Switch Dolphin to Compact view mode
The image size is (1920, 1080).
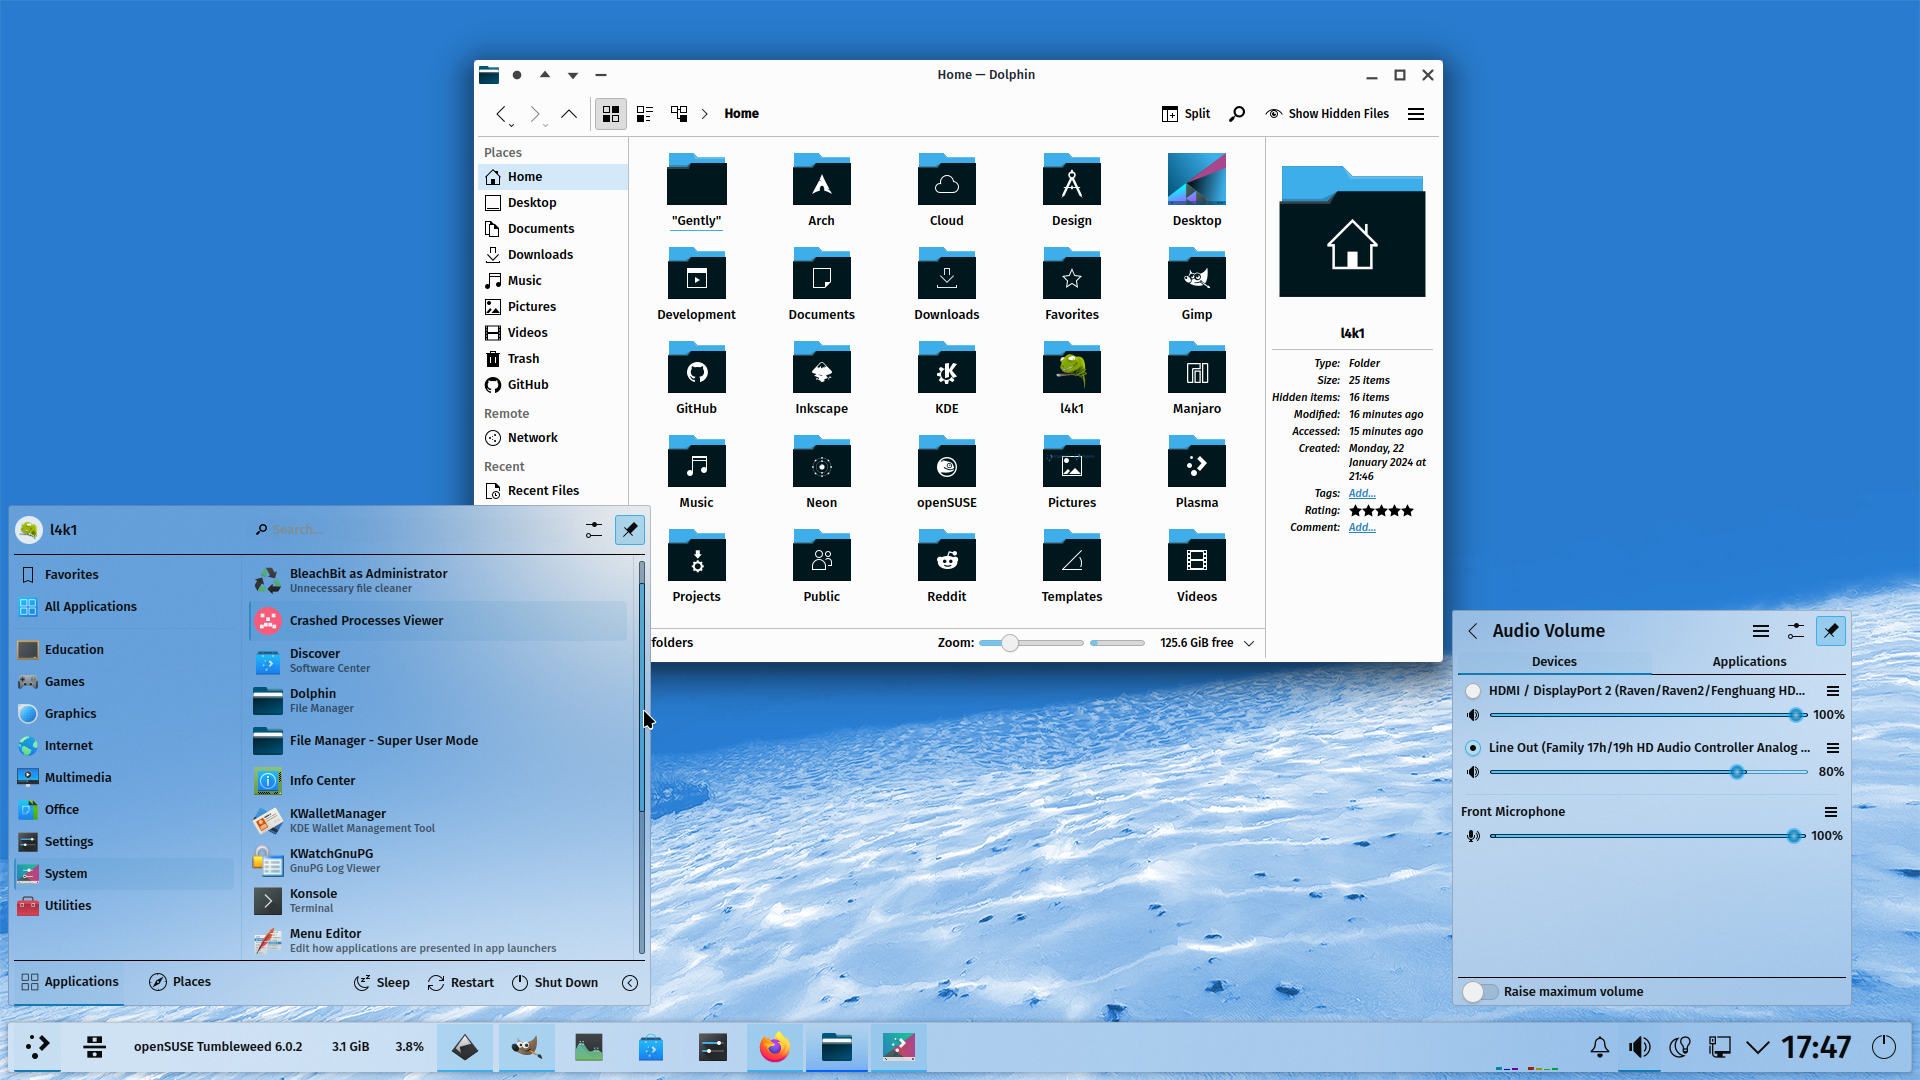[x=645, y=114]
